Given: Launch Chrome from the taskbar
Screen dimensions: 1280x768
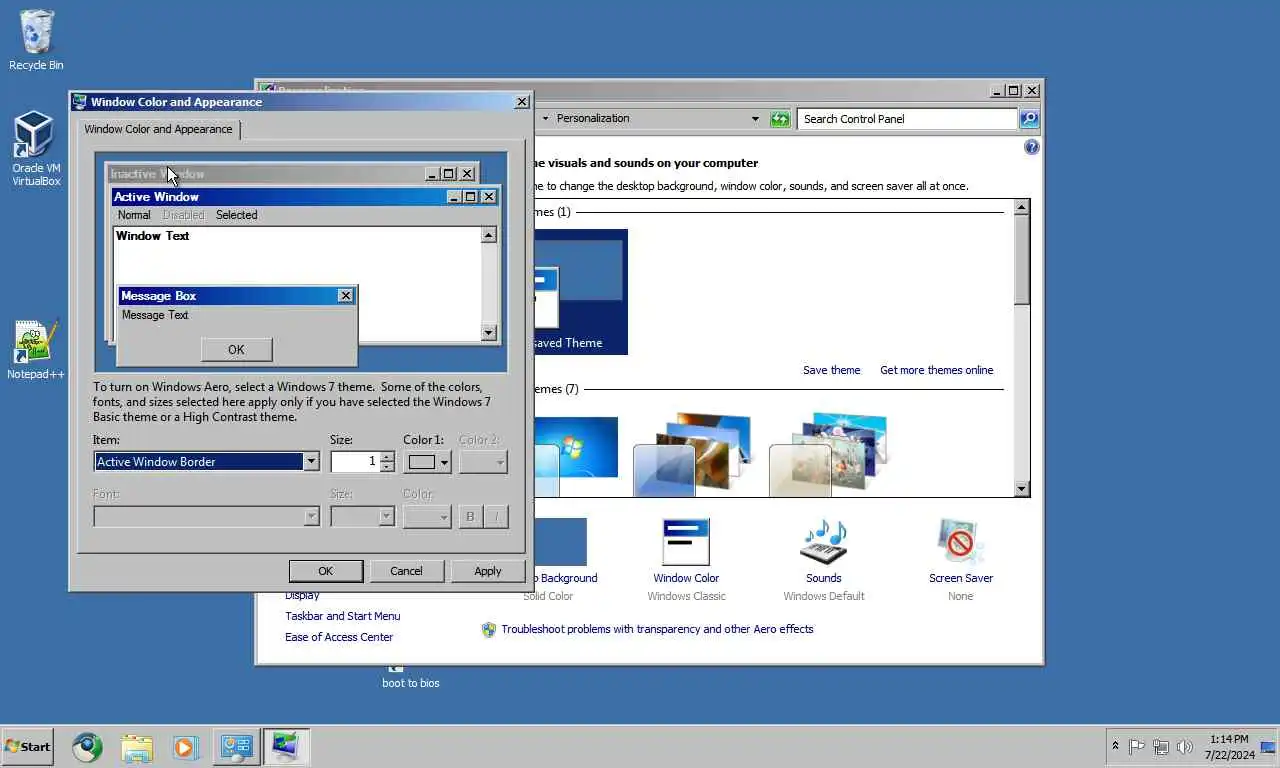Looking at the screenshot, I should click(x=87, y=747).
